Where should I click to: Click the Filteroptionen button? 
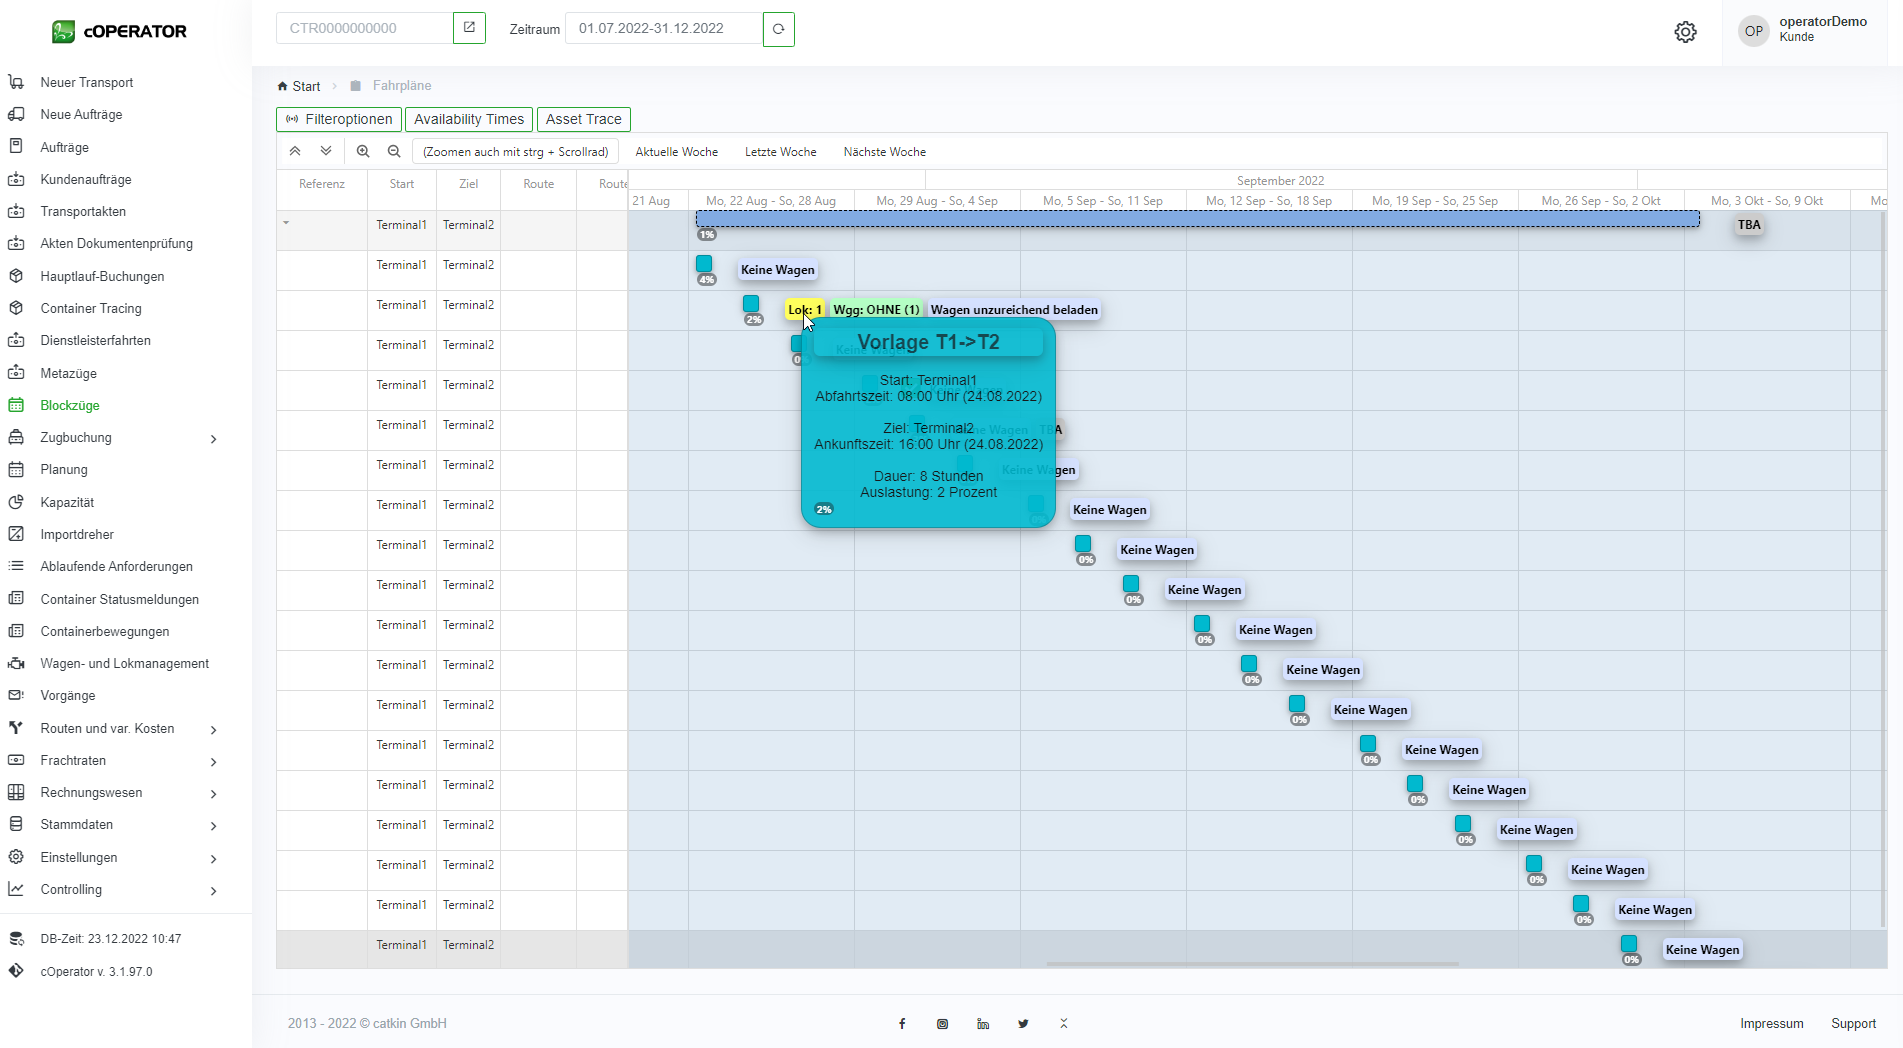339,120
